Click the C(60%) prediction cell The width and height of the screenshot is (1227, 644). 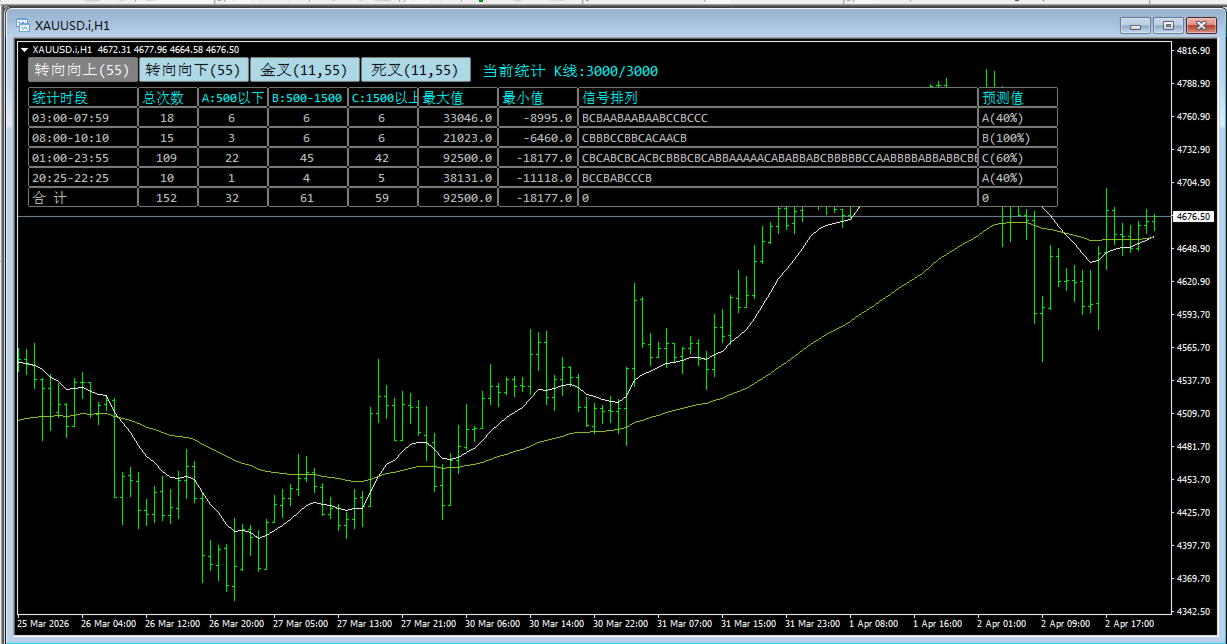pos(1018,158)
